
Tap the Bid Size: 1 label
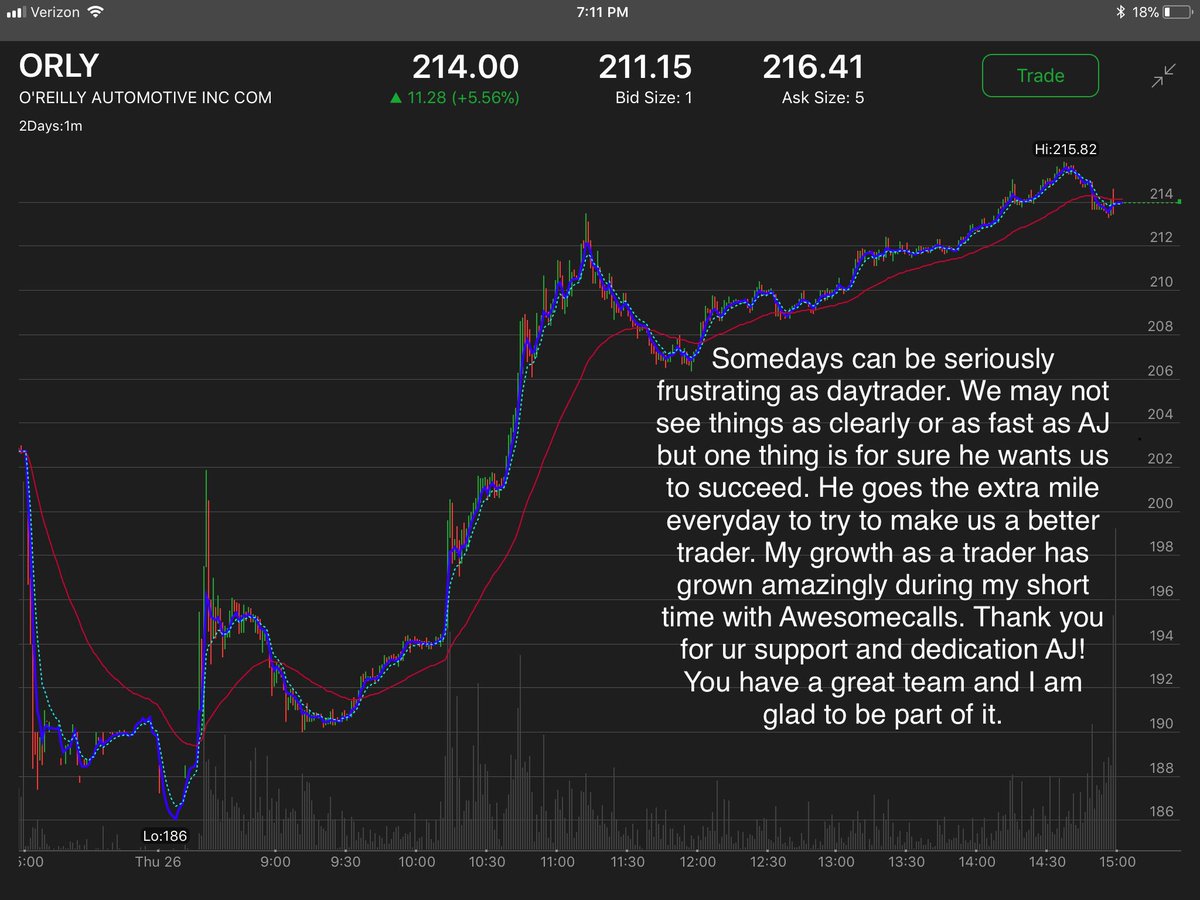click(653, 98)
